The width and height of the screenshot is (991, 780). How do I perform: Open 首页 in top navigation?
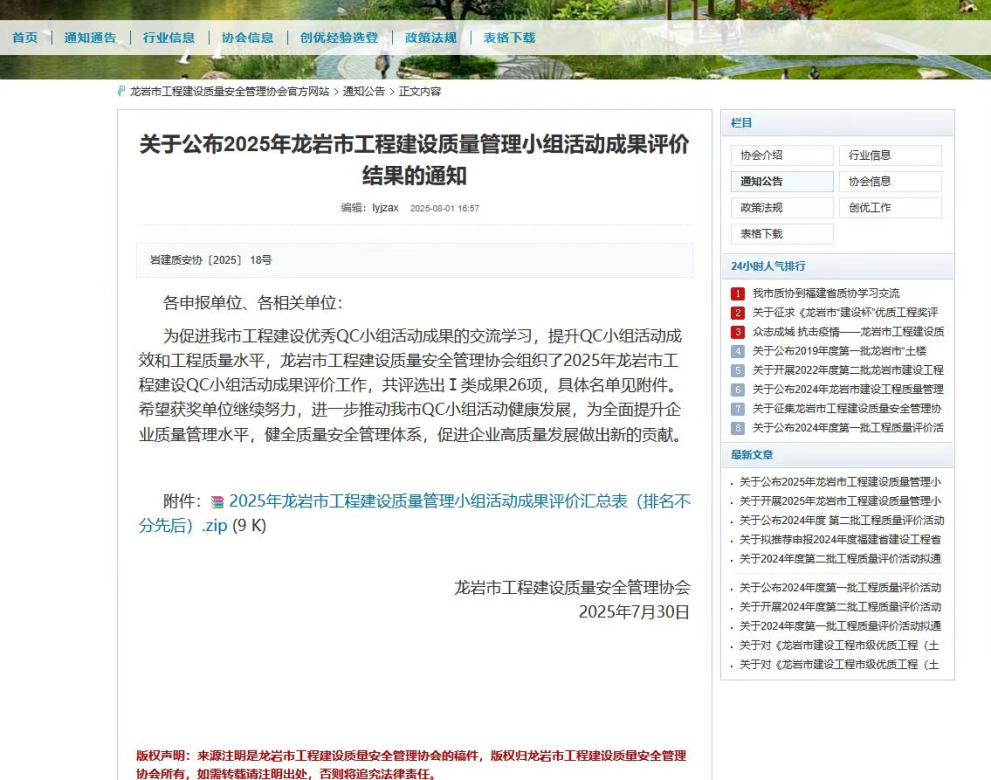(x=25, y=38)
